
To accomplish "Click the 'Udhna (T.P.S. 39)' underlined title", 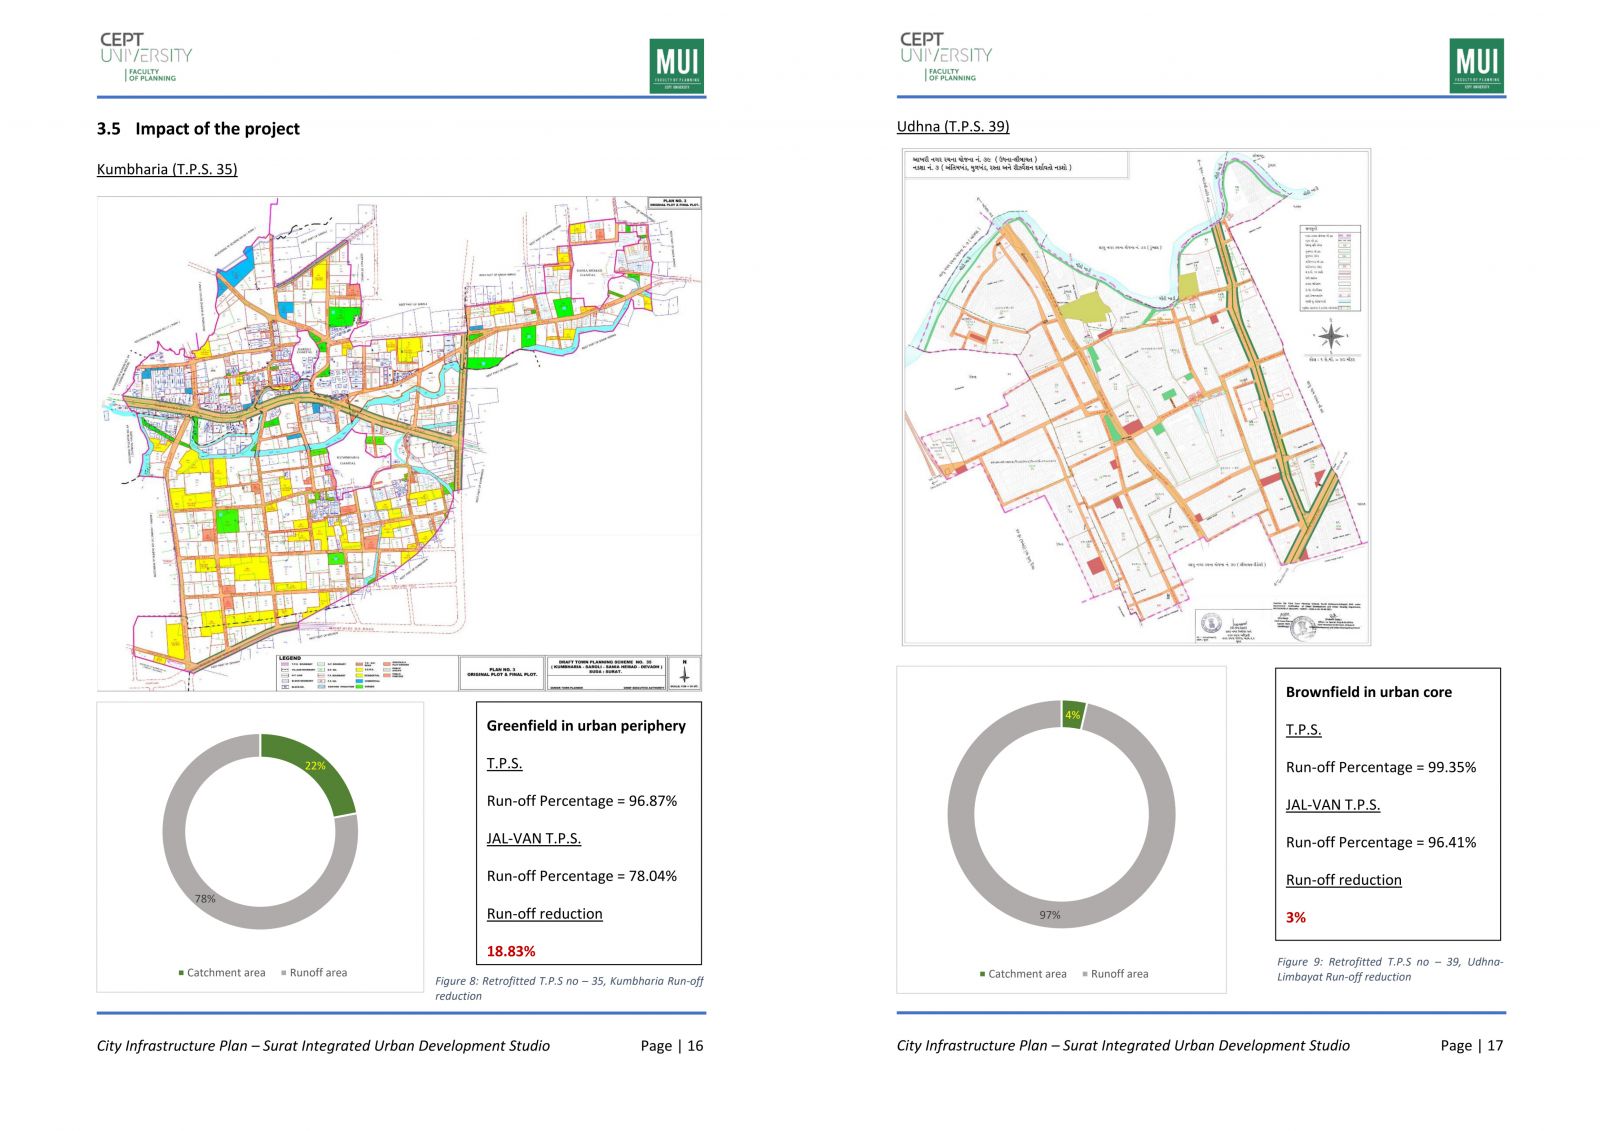I will pyautogui.click(x=953, y=126).
